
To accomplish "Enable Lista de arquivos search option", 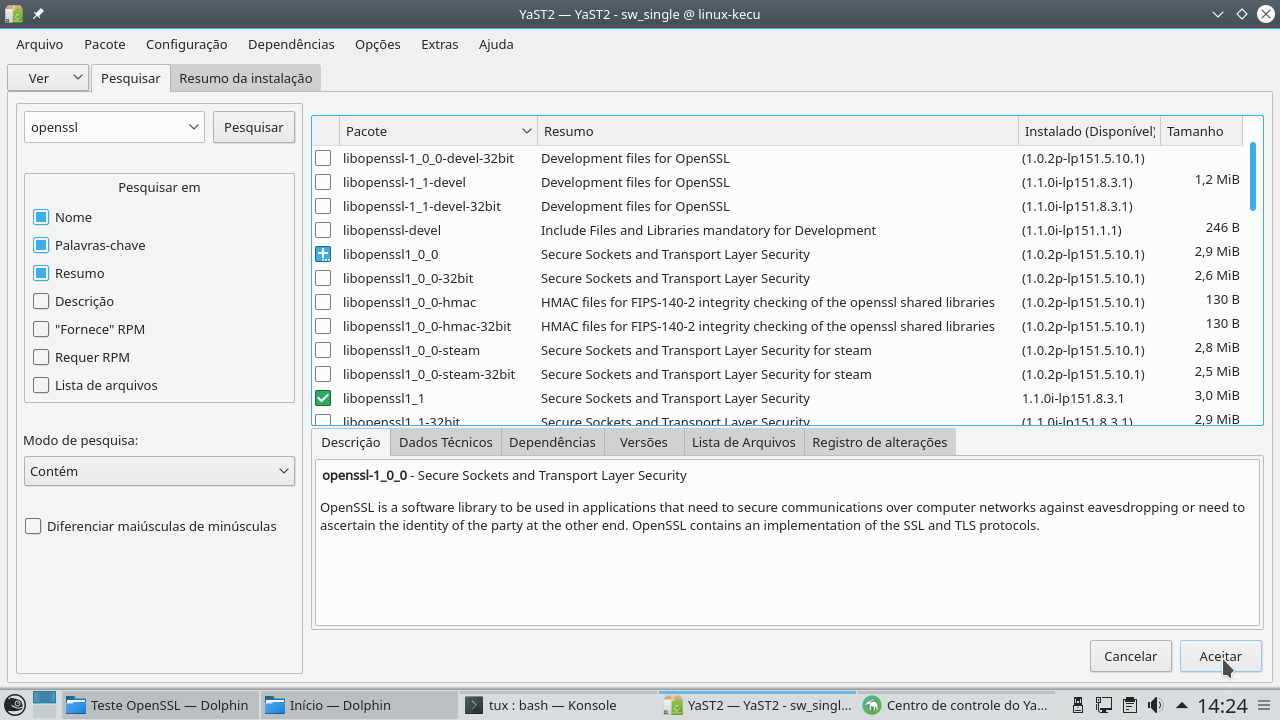I will 41,385.
